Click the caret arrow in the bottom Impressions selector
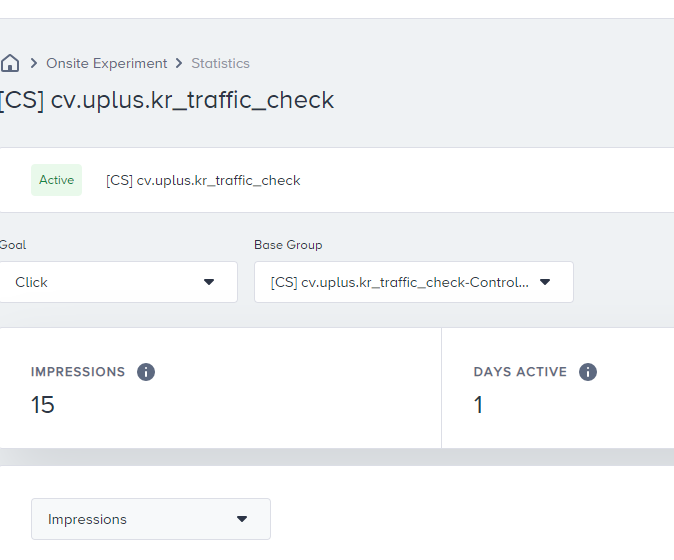Image resolution: width=674 pixels, height=560 pixels. click(x=242, y=519)
